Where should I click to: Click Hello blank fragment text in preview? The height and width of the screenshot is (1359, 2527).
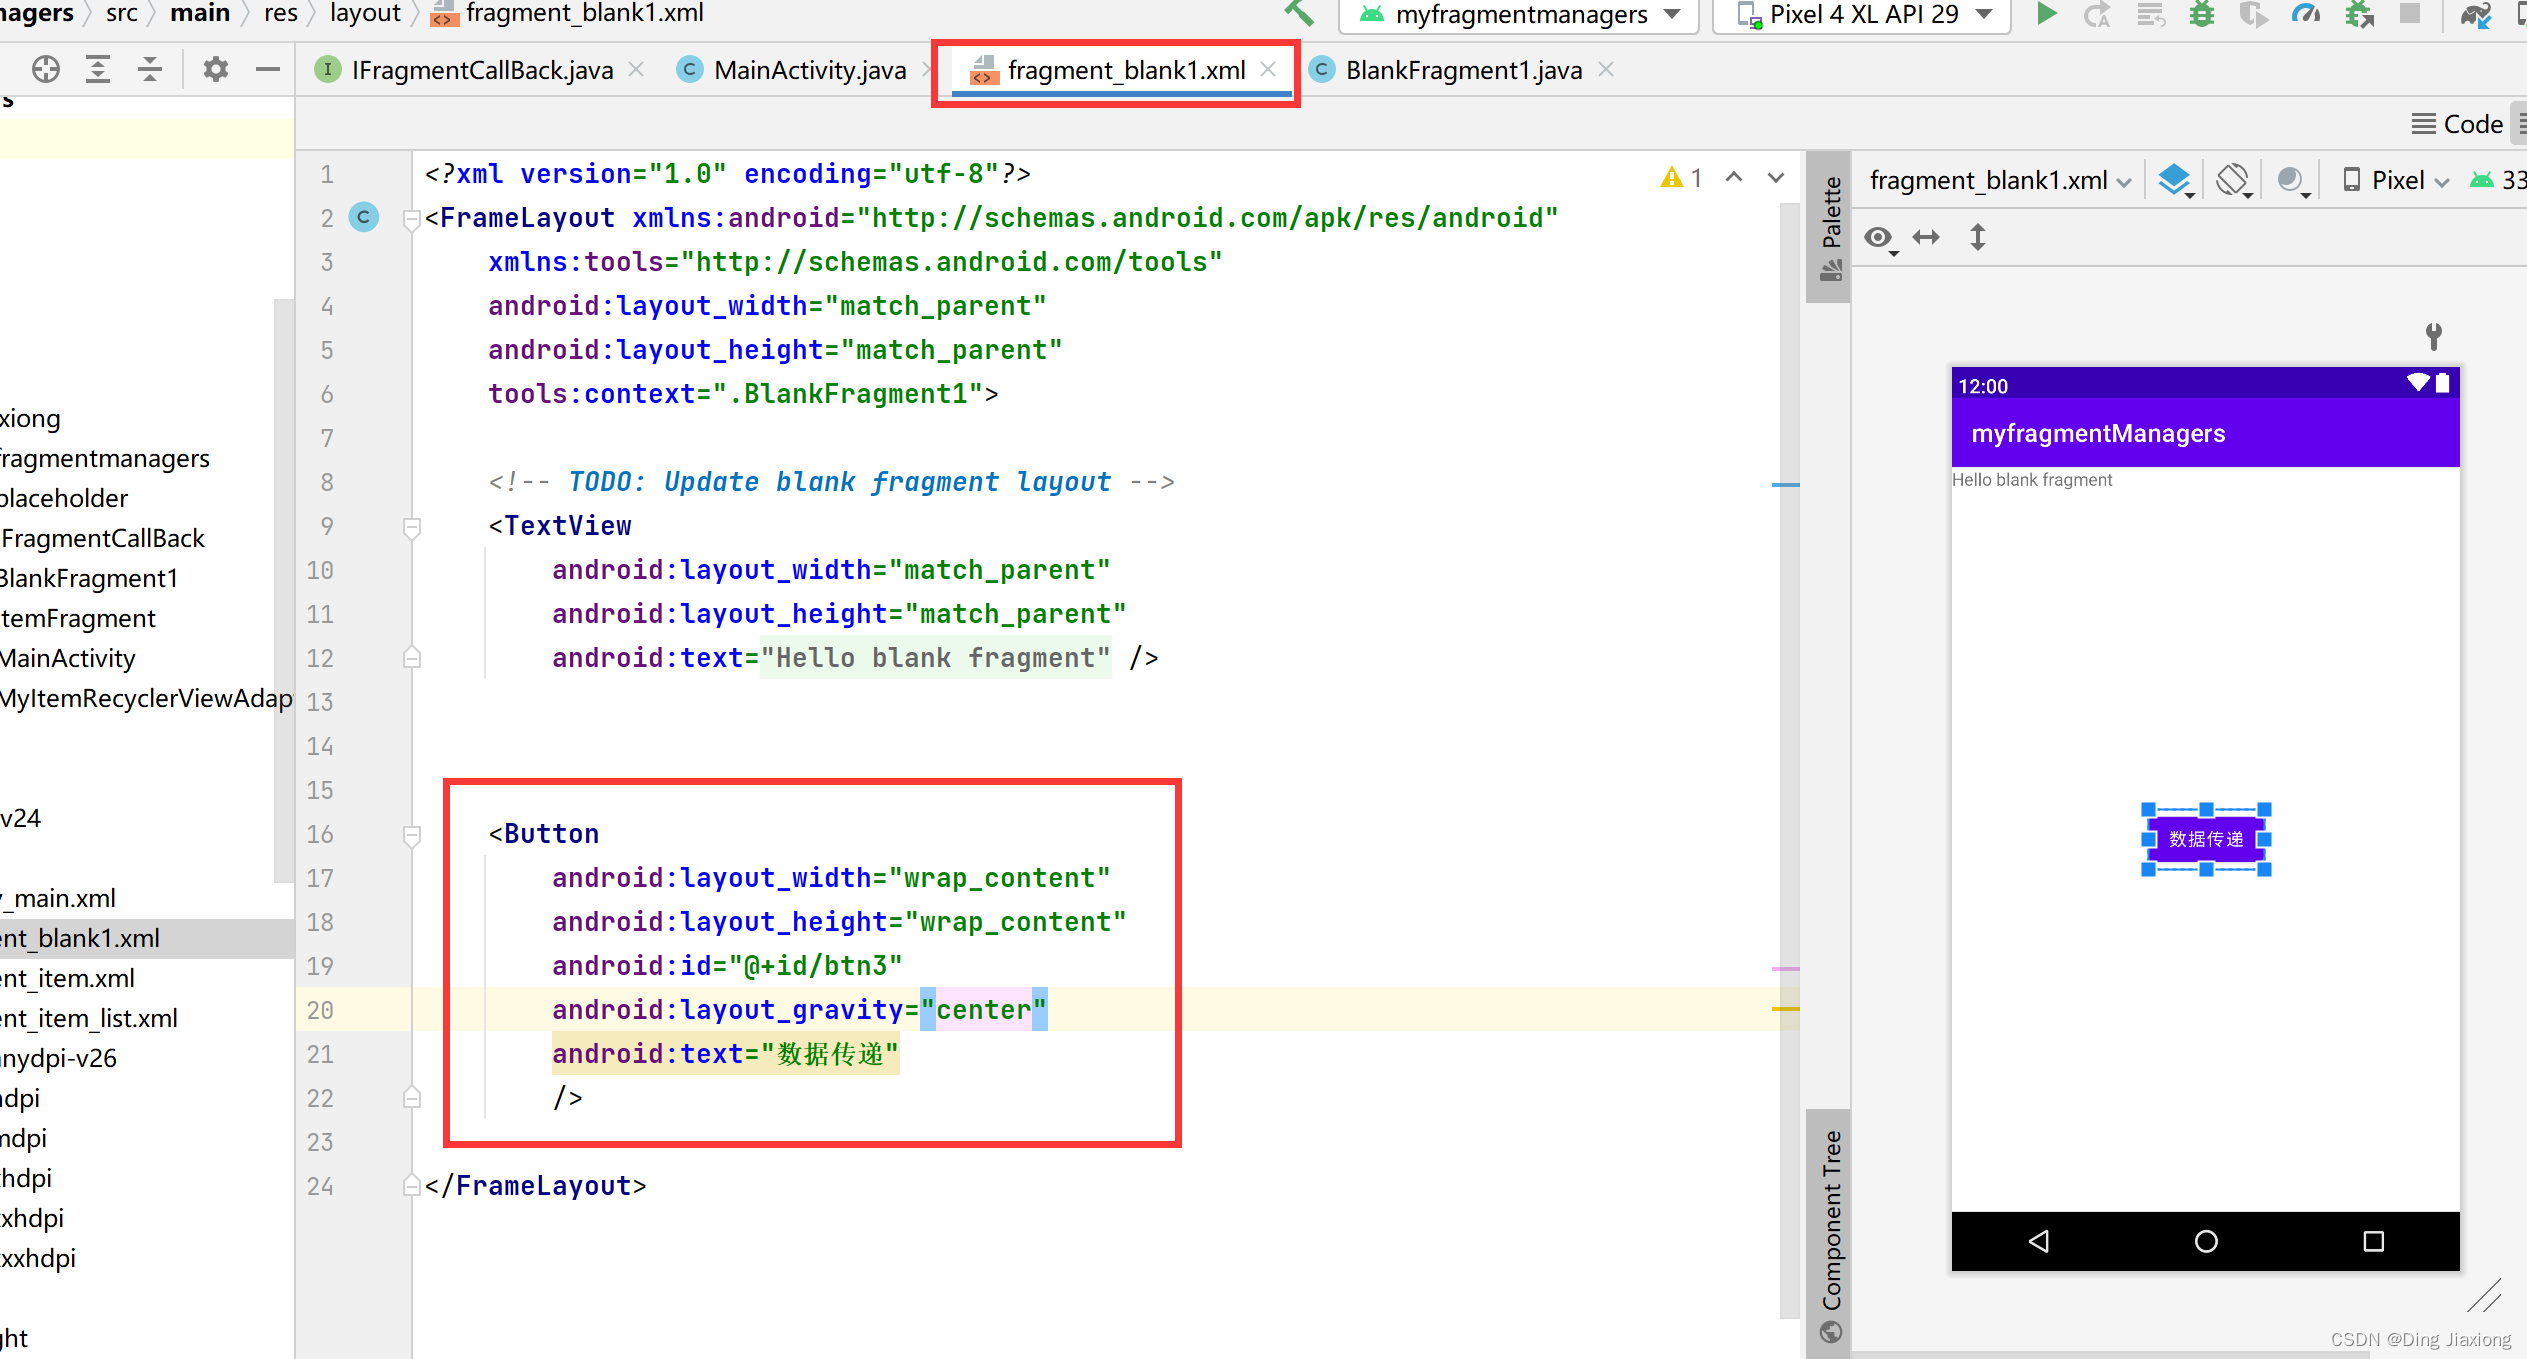pos(2032,480)
